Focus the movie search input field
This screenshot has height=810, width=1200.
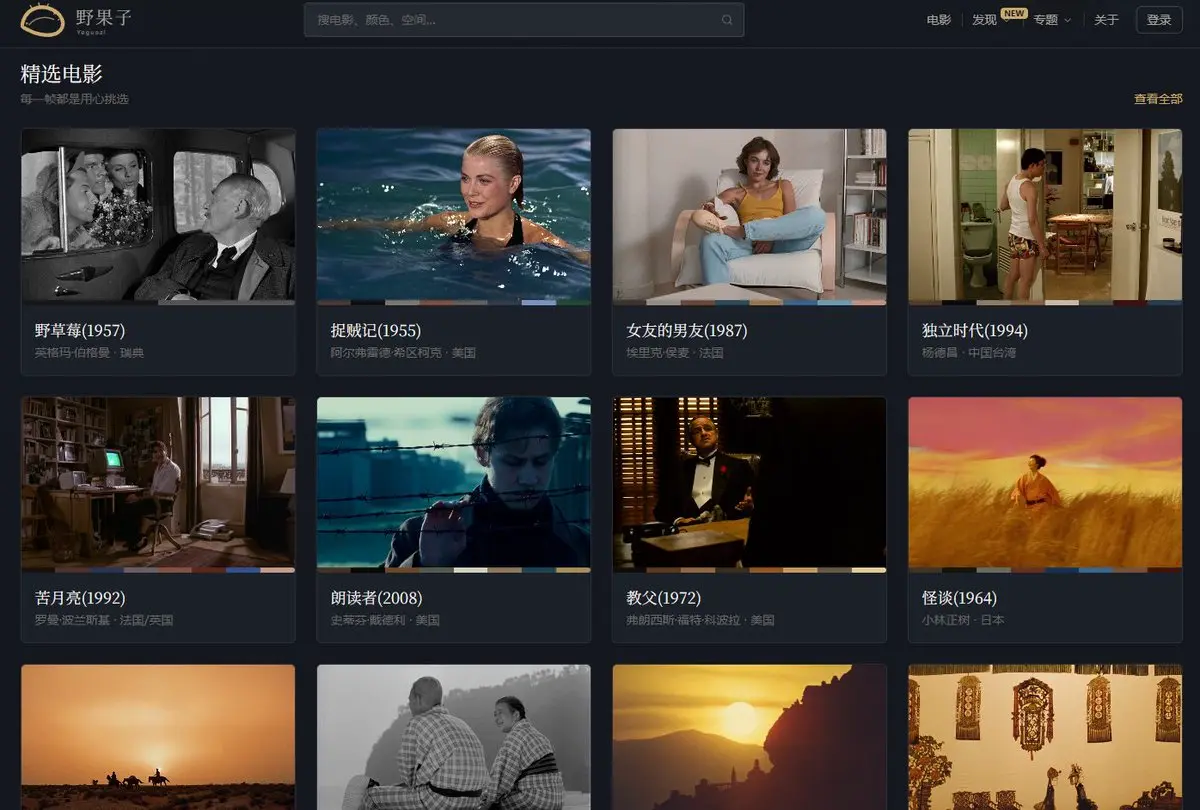(524, 20)
